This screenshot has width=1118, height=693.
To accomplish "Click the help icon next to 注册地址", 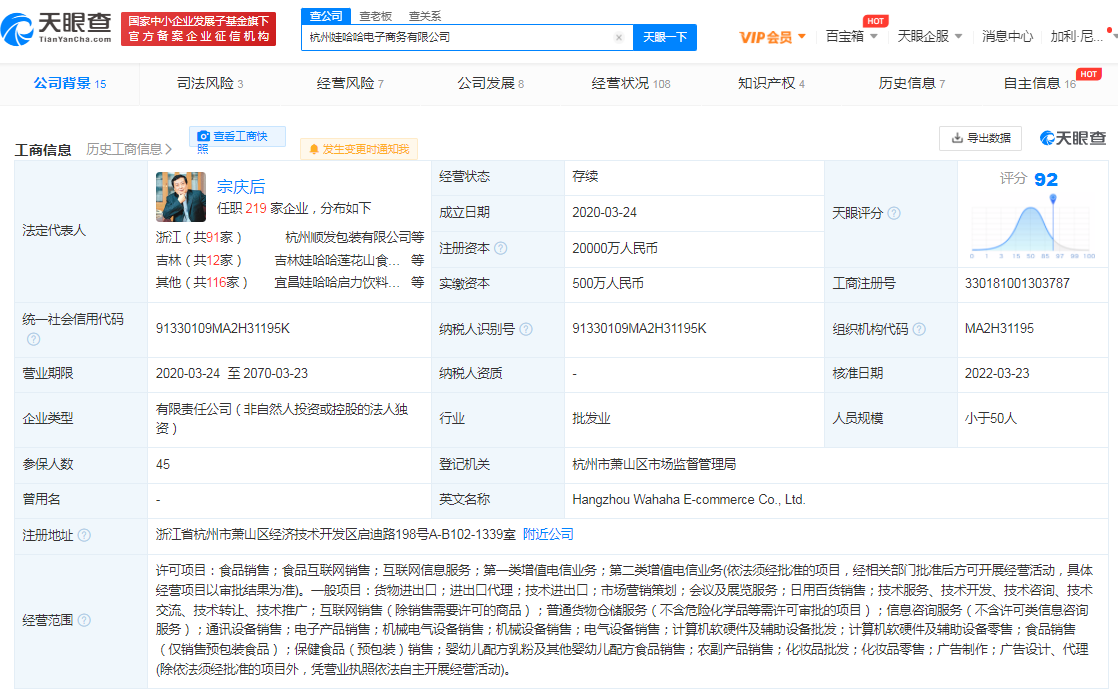I will pos(84,535).
